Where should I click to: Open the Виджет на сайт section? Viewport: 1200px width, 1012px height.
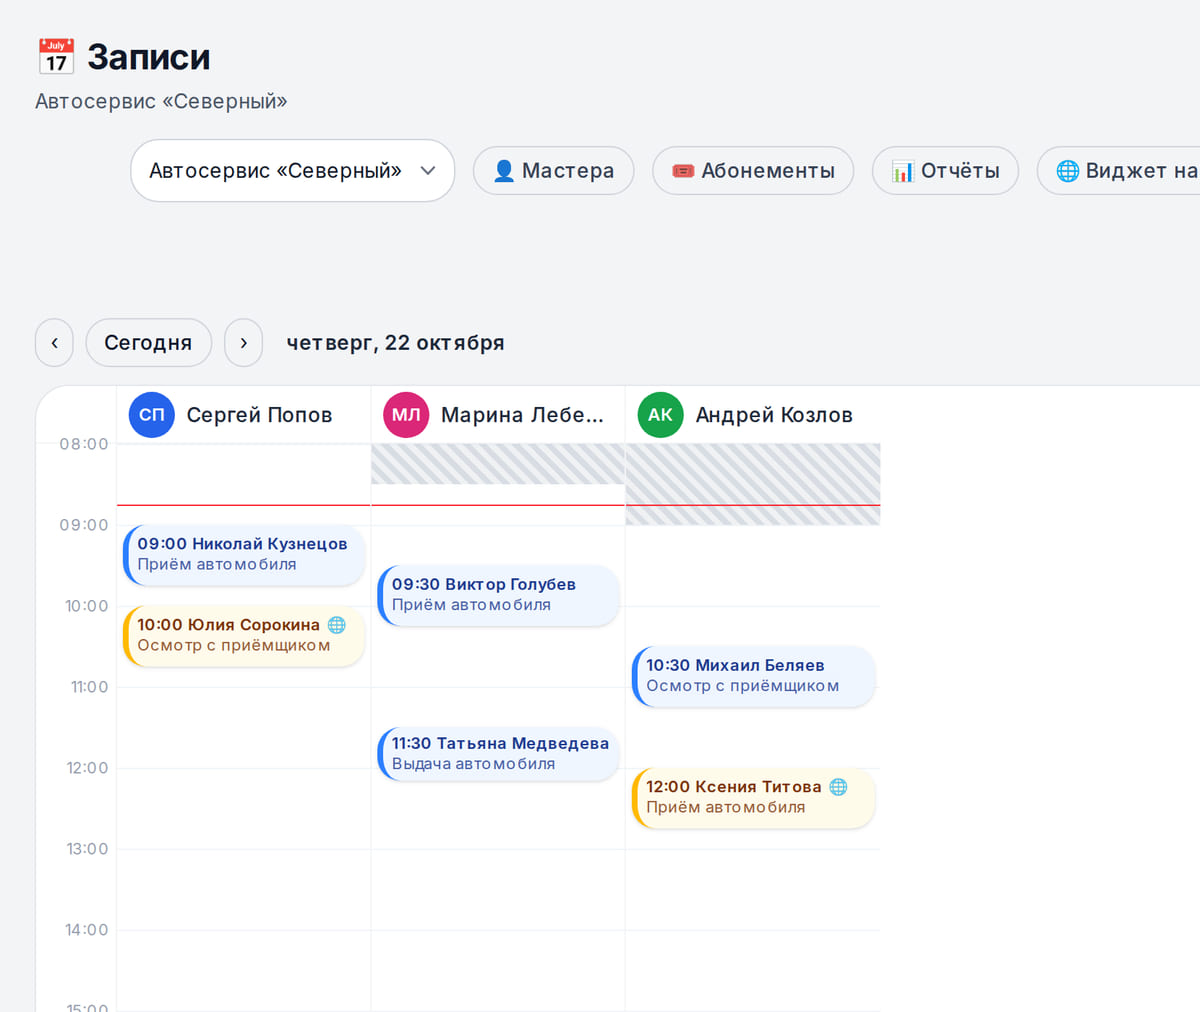point(1118,170)
